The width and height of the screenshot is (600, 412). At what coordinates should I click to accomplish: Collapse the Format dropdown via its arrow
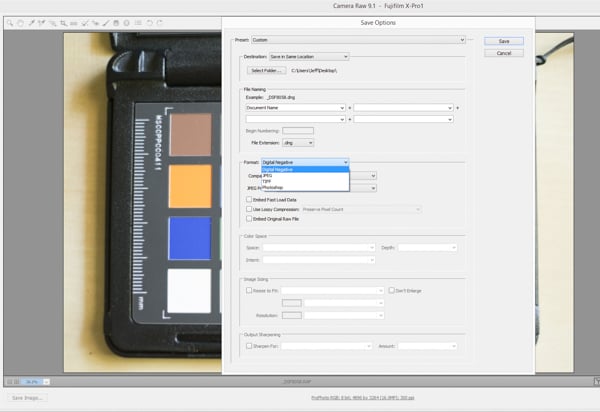[345, 162]
